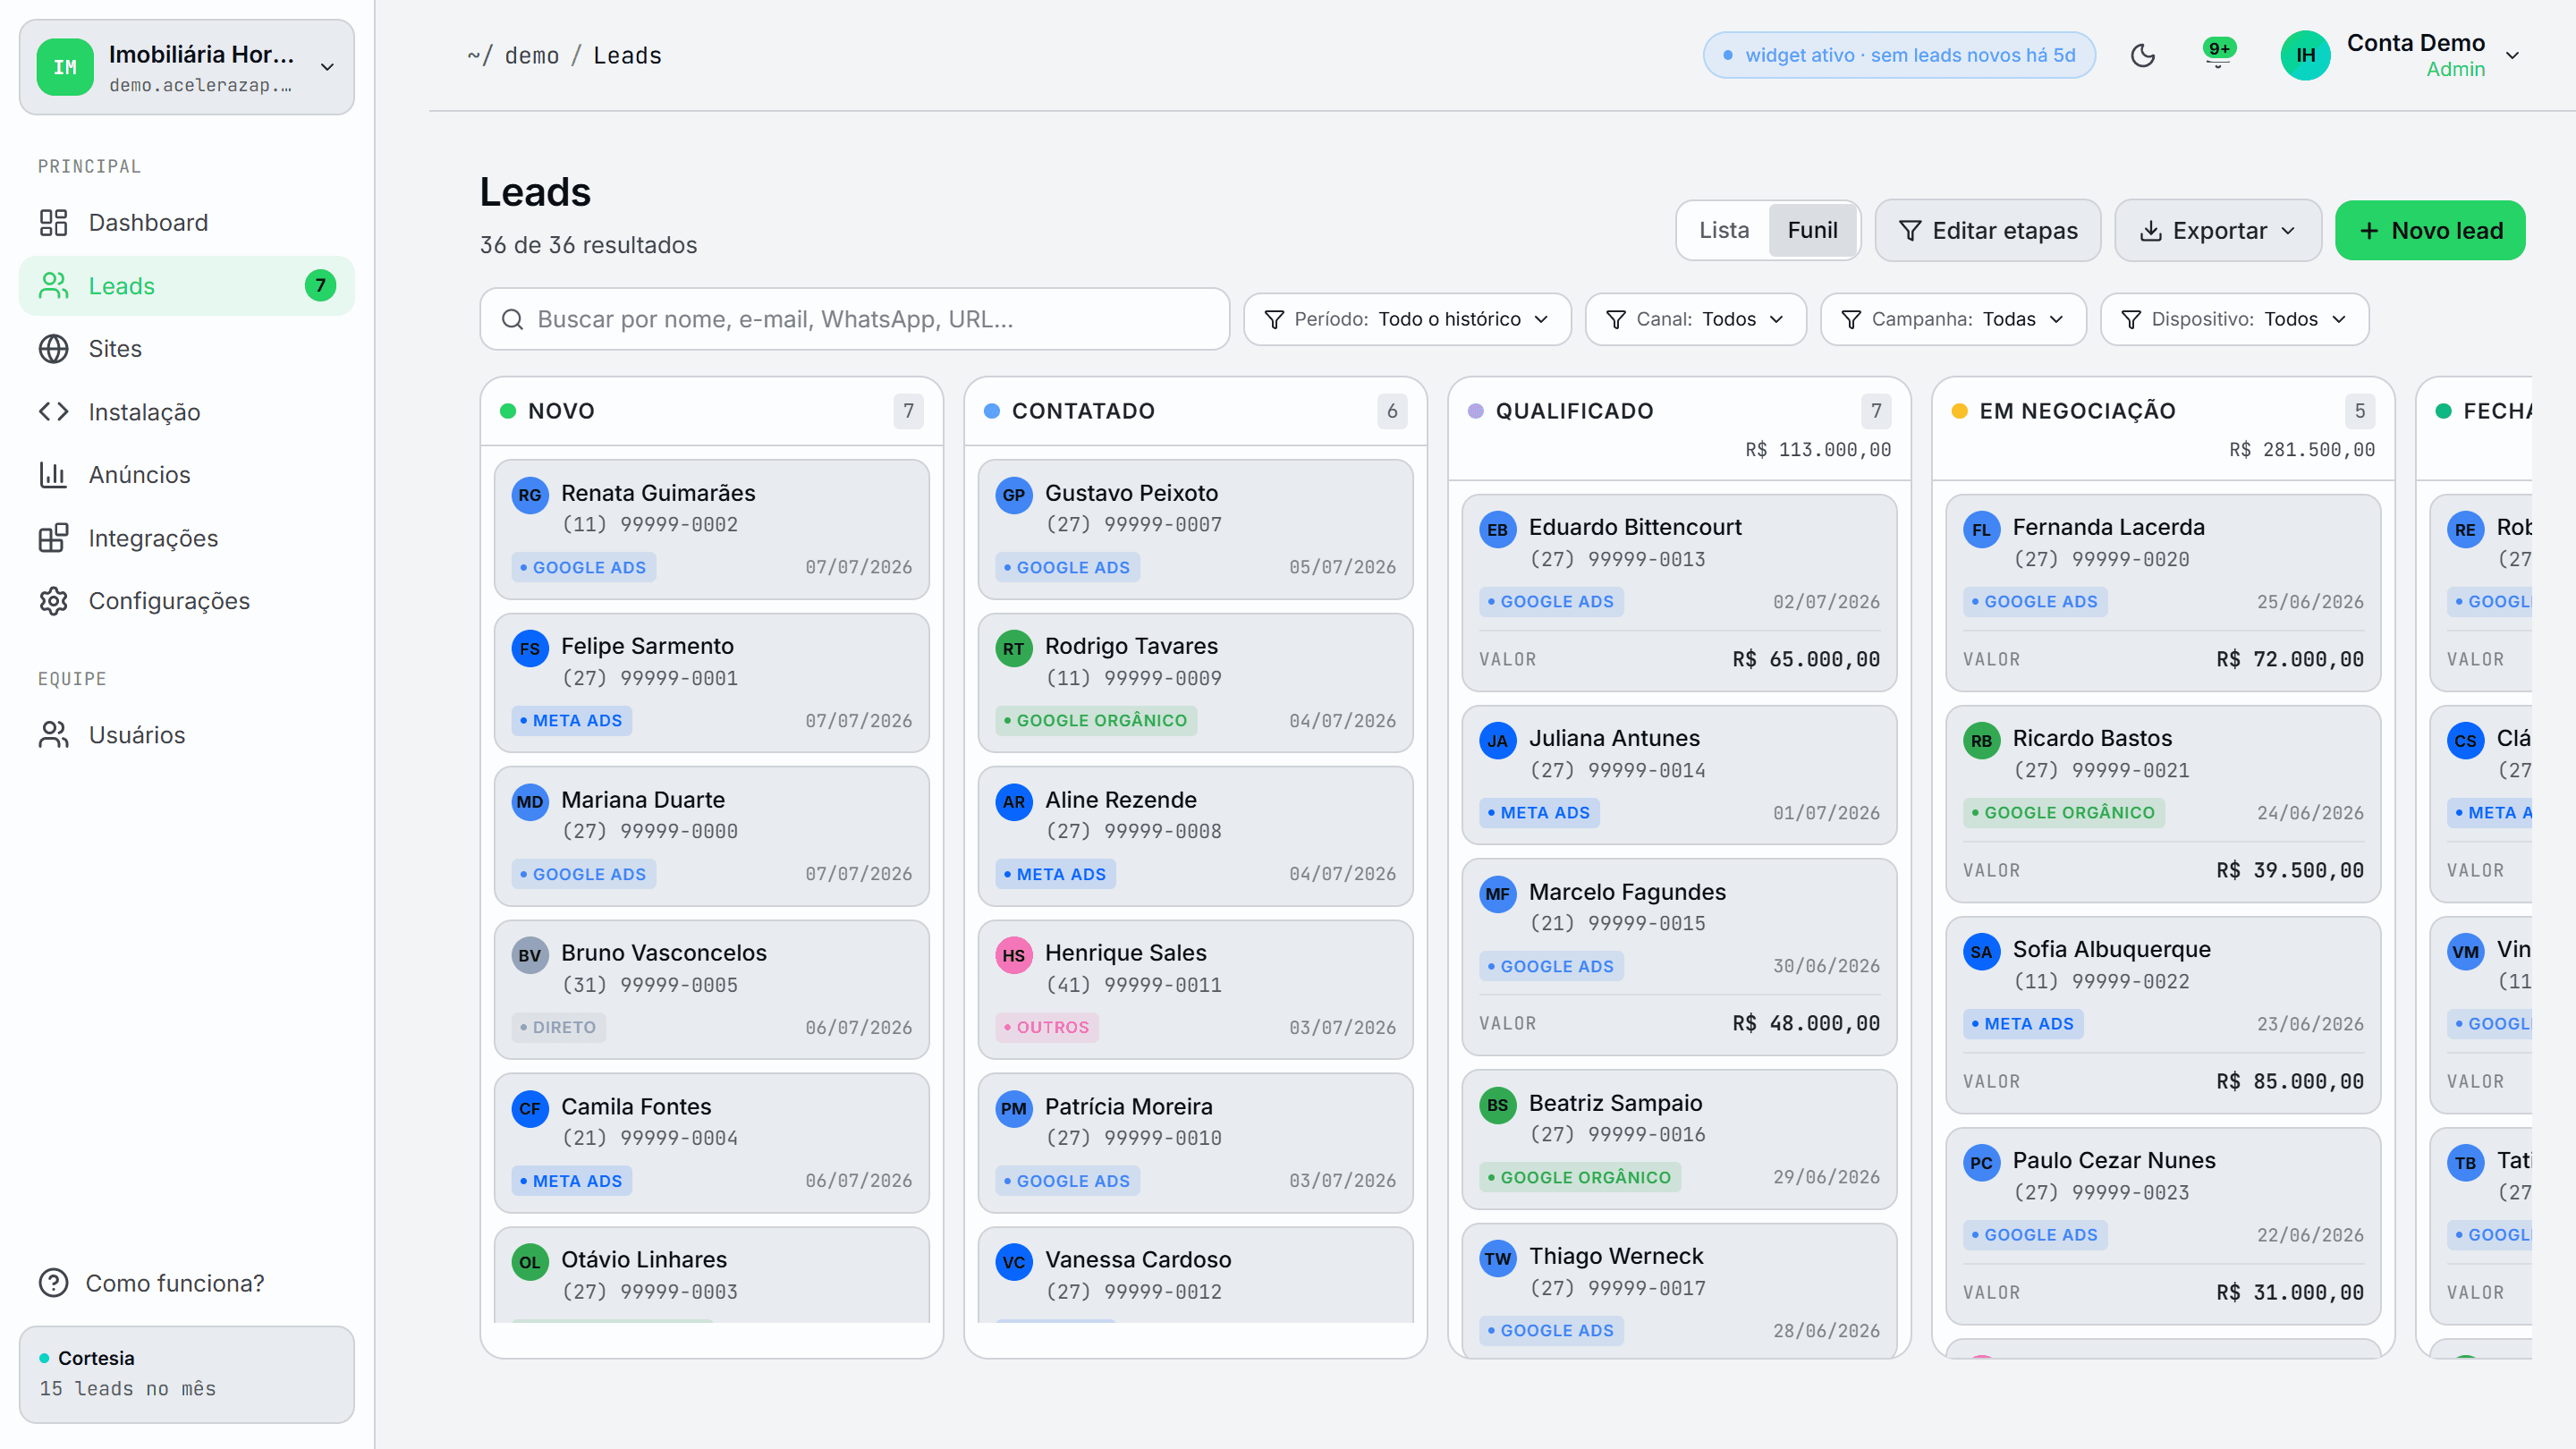Open the Campanha filter dropdown

[x=1953, y=319]
